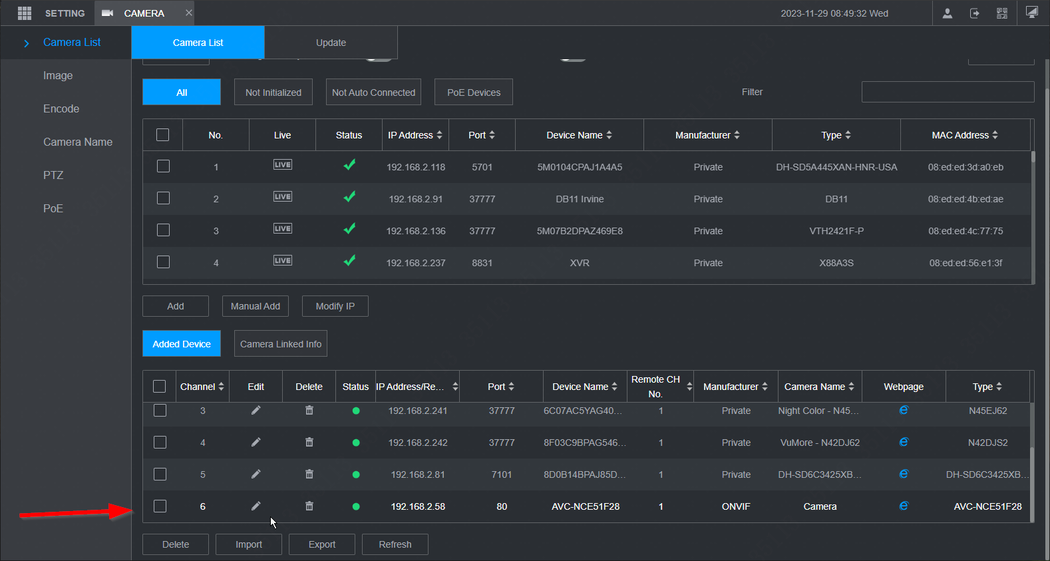Switch to the Update tab

[331, 43]
